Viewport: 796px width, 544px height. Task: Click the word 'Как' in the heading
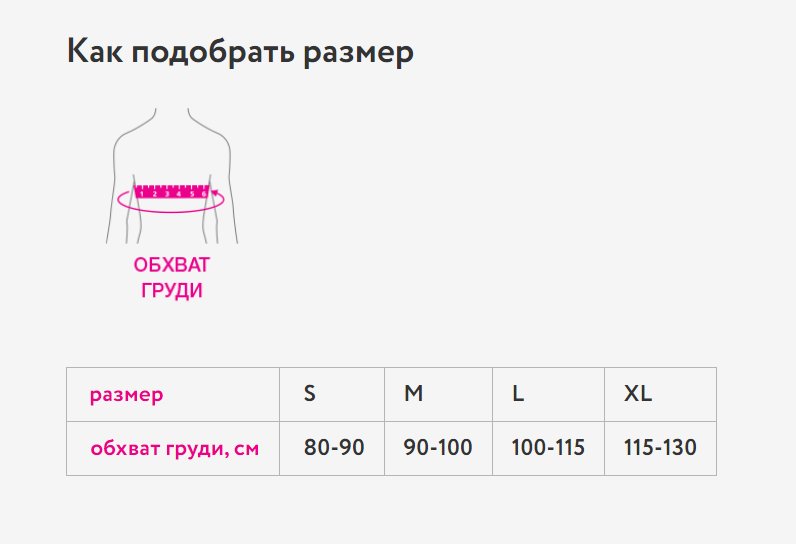pos(94,52)
